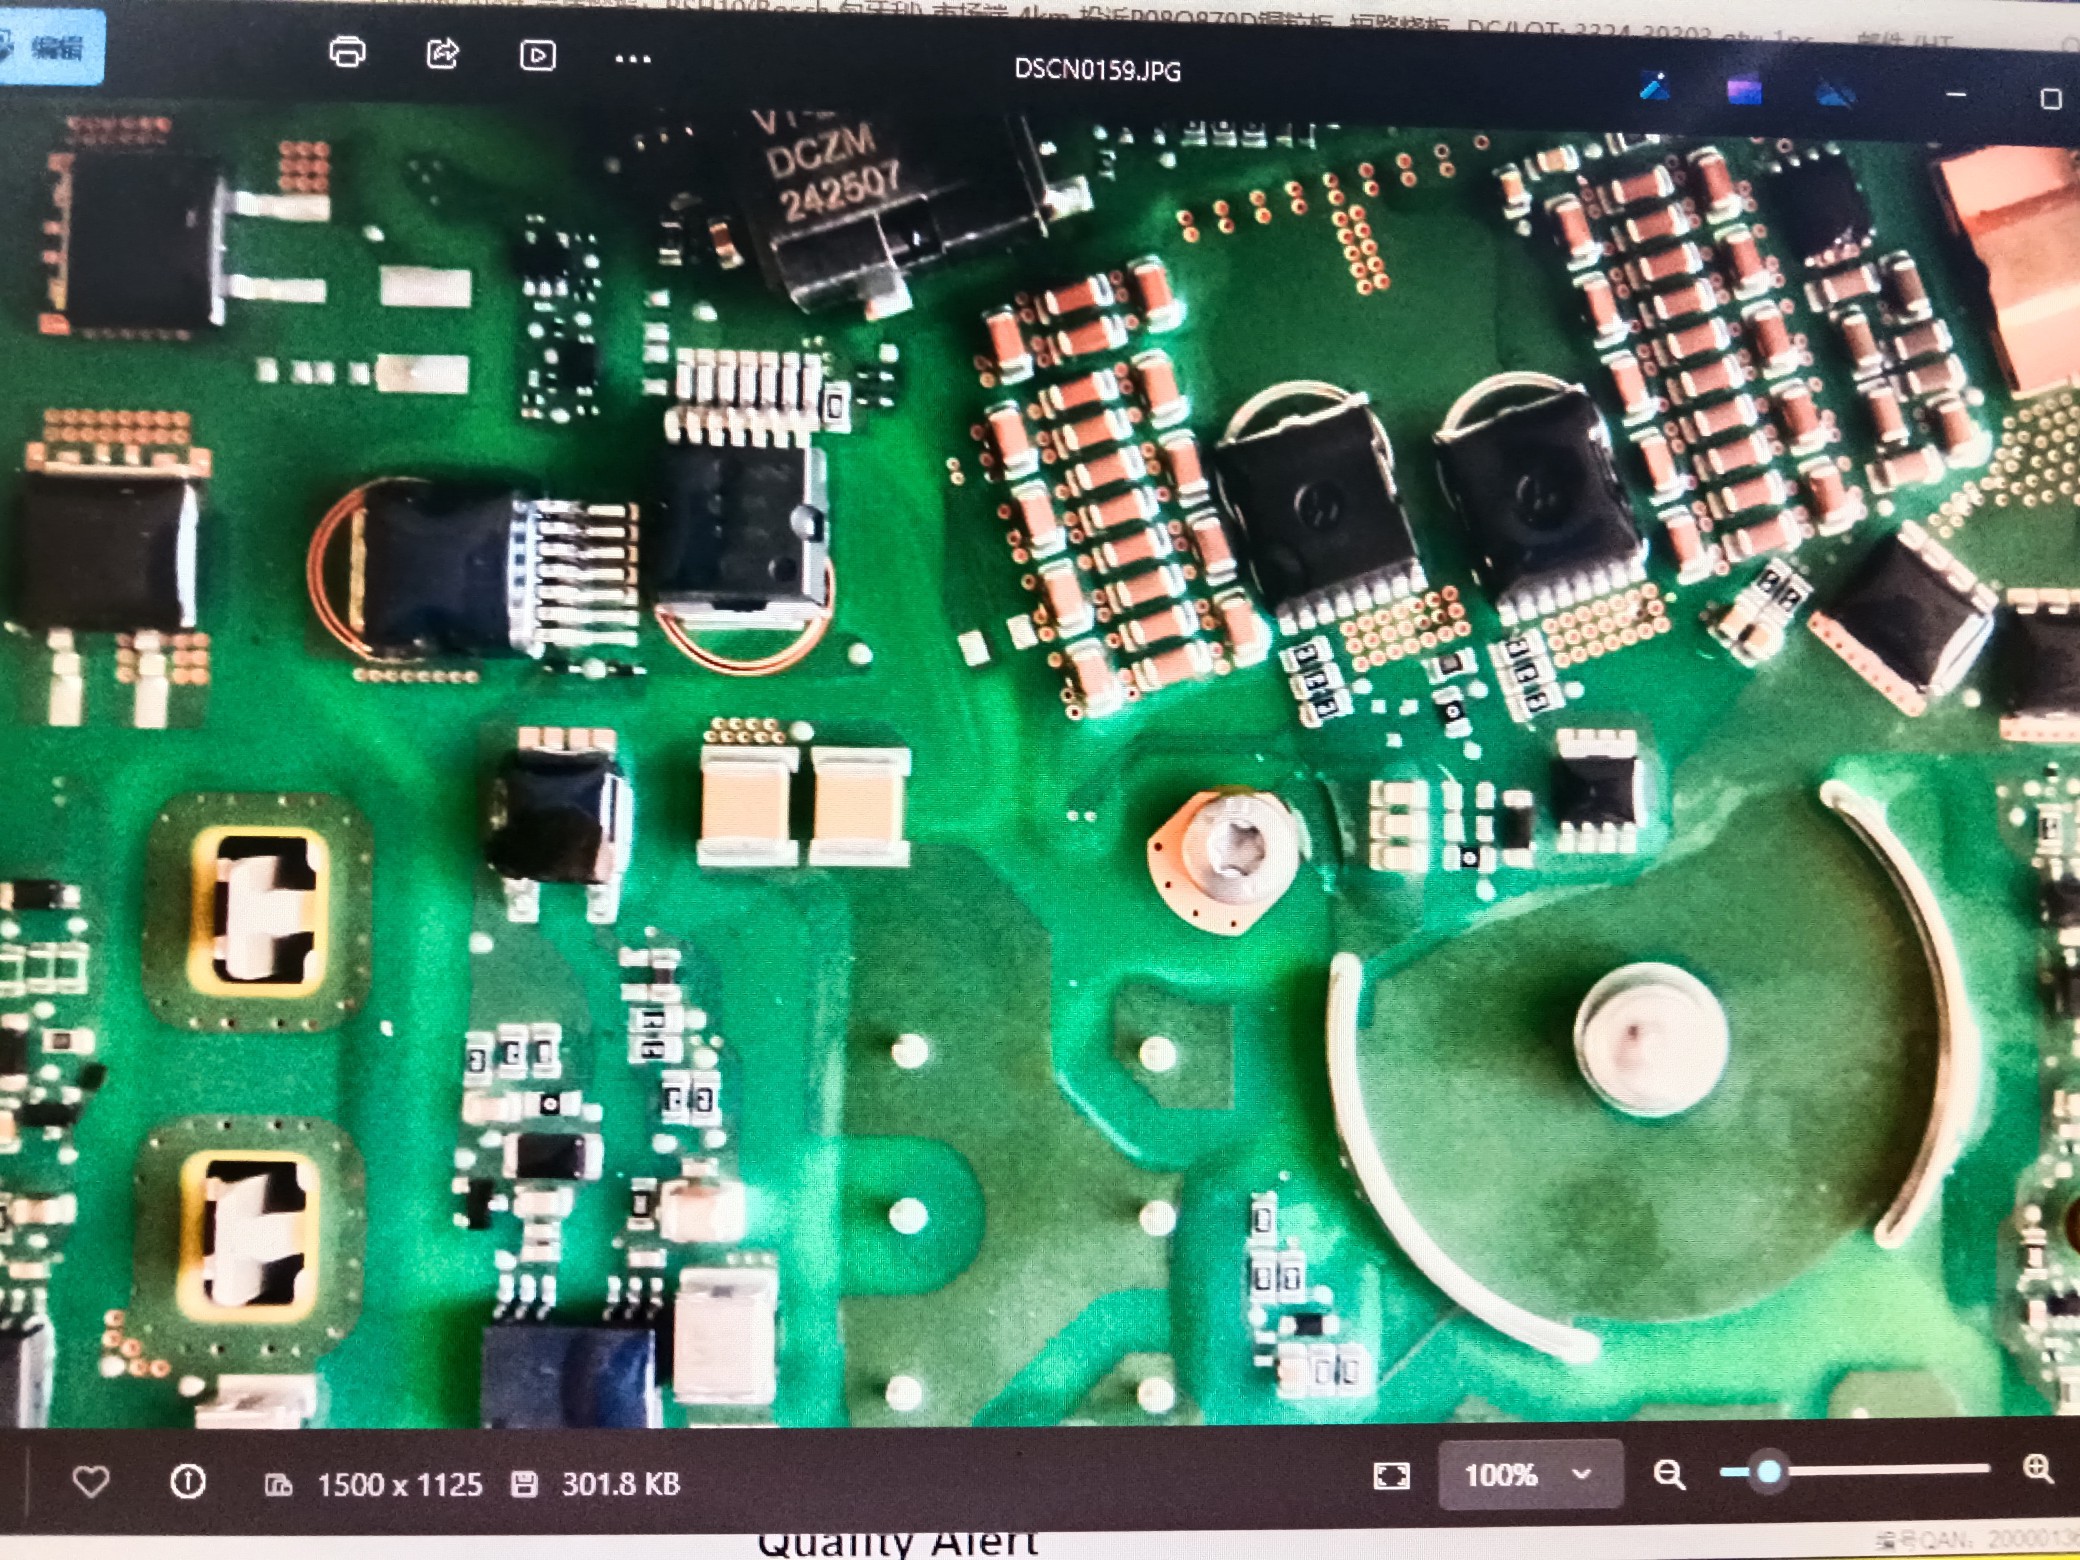
Task: Click the zoom in magnifier icon
Action: [2037, 1469]
